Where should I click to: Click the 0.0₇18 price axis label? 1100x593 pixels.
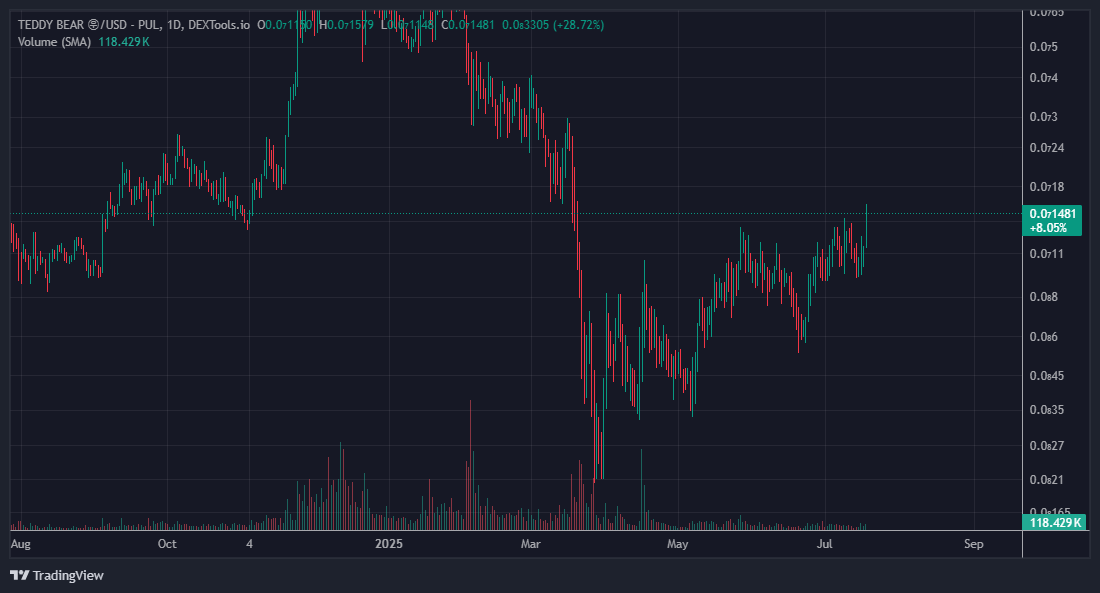tap(1047, 187)
